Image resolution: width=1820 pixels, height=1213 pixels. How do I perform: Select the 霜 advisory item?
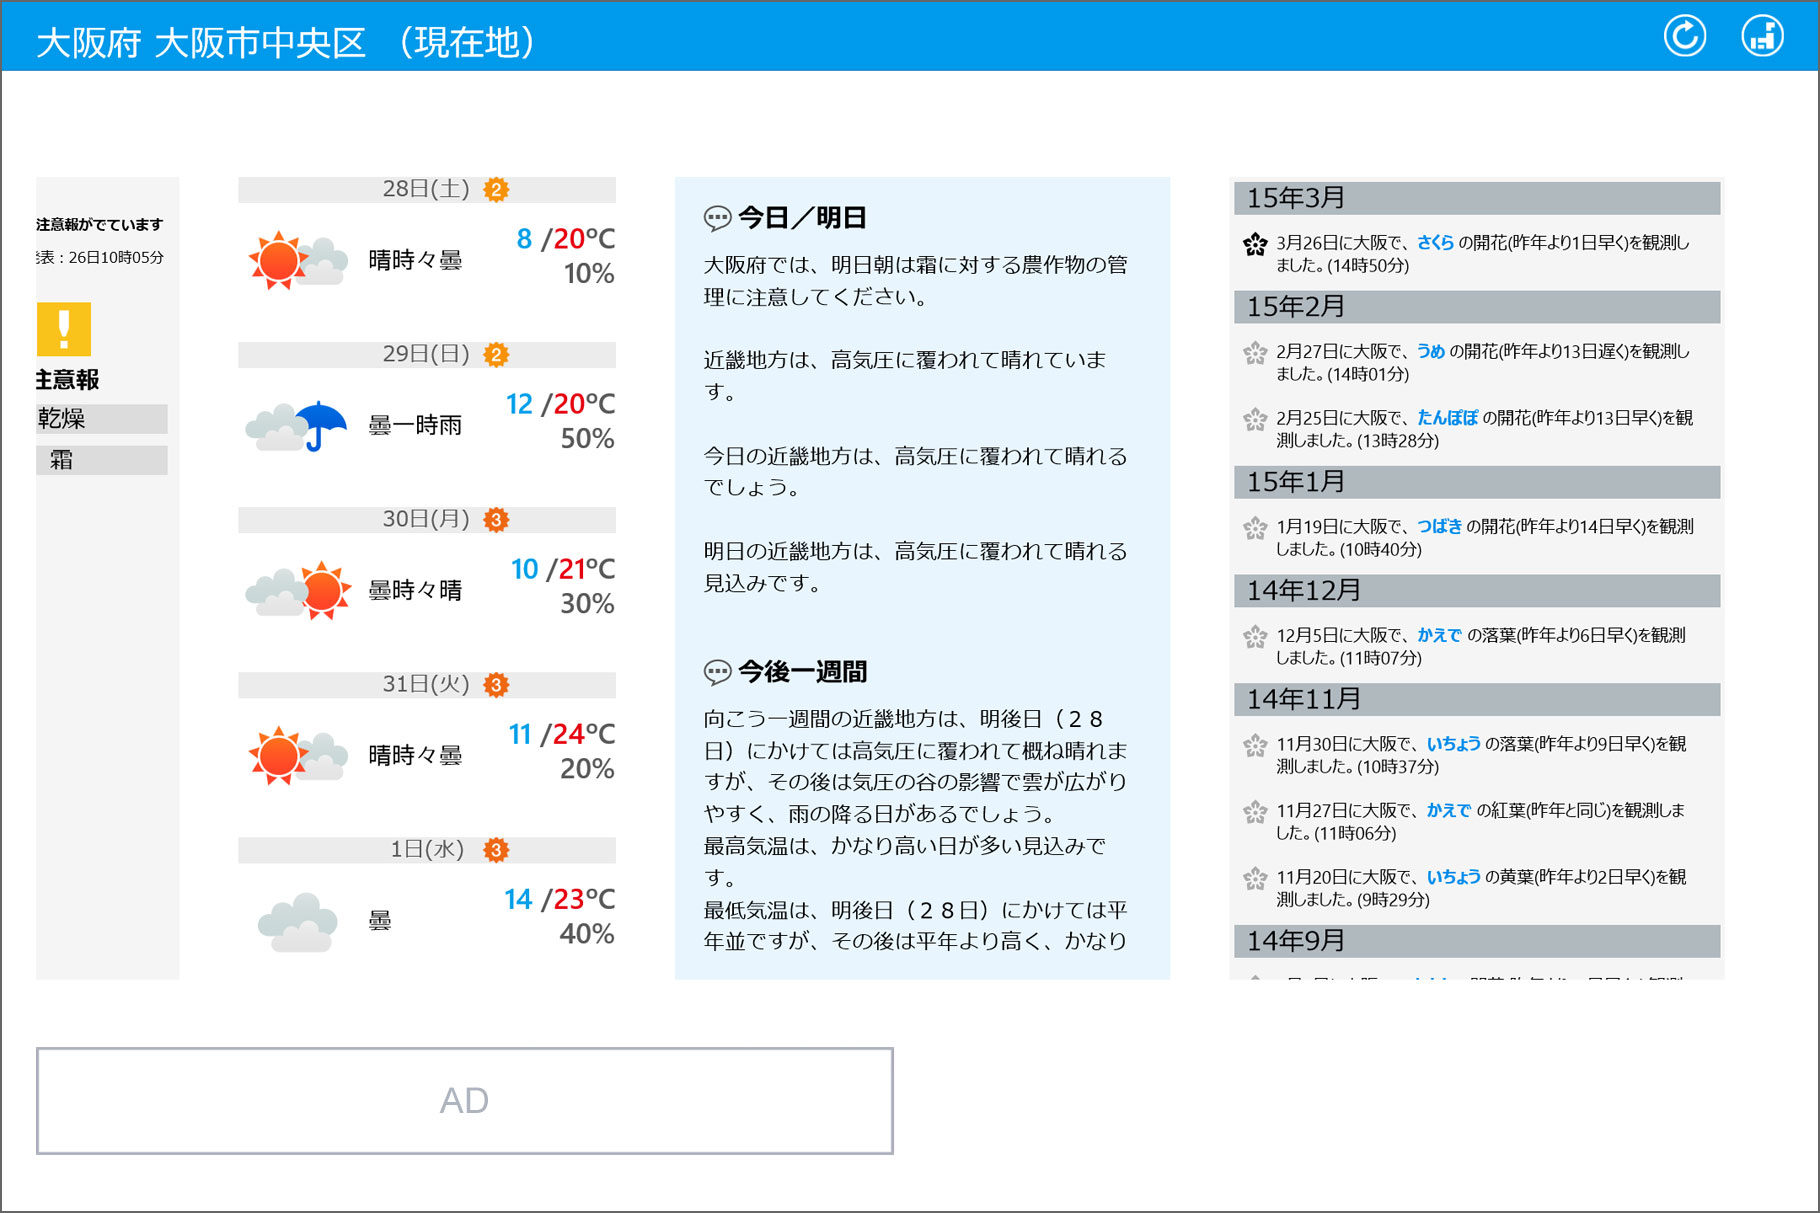point(101,460)
